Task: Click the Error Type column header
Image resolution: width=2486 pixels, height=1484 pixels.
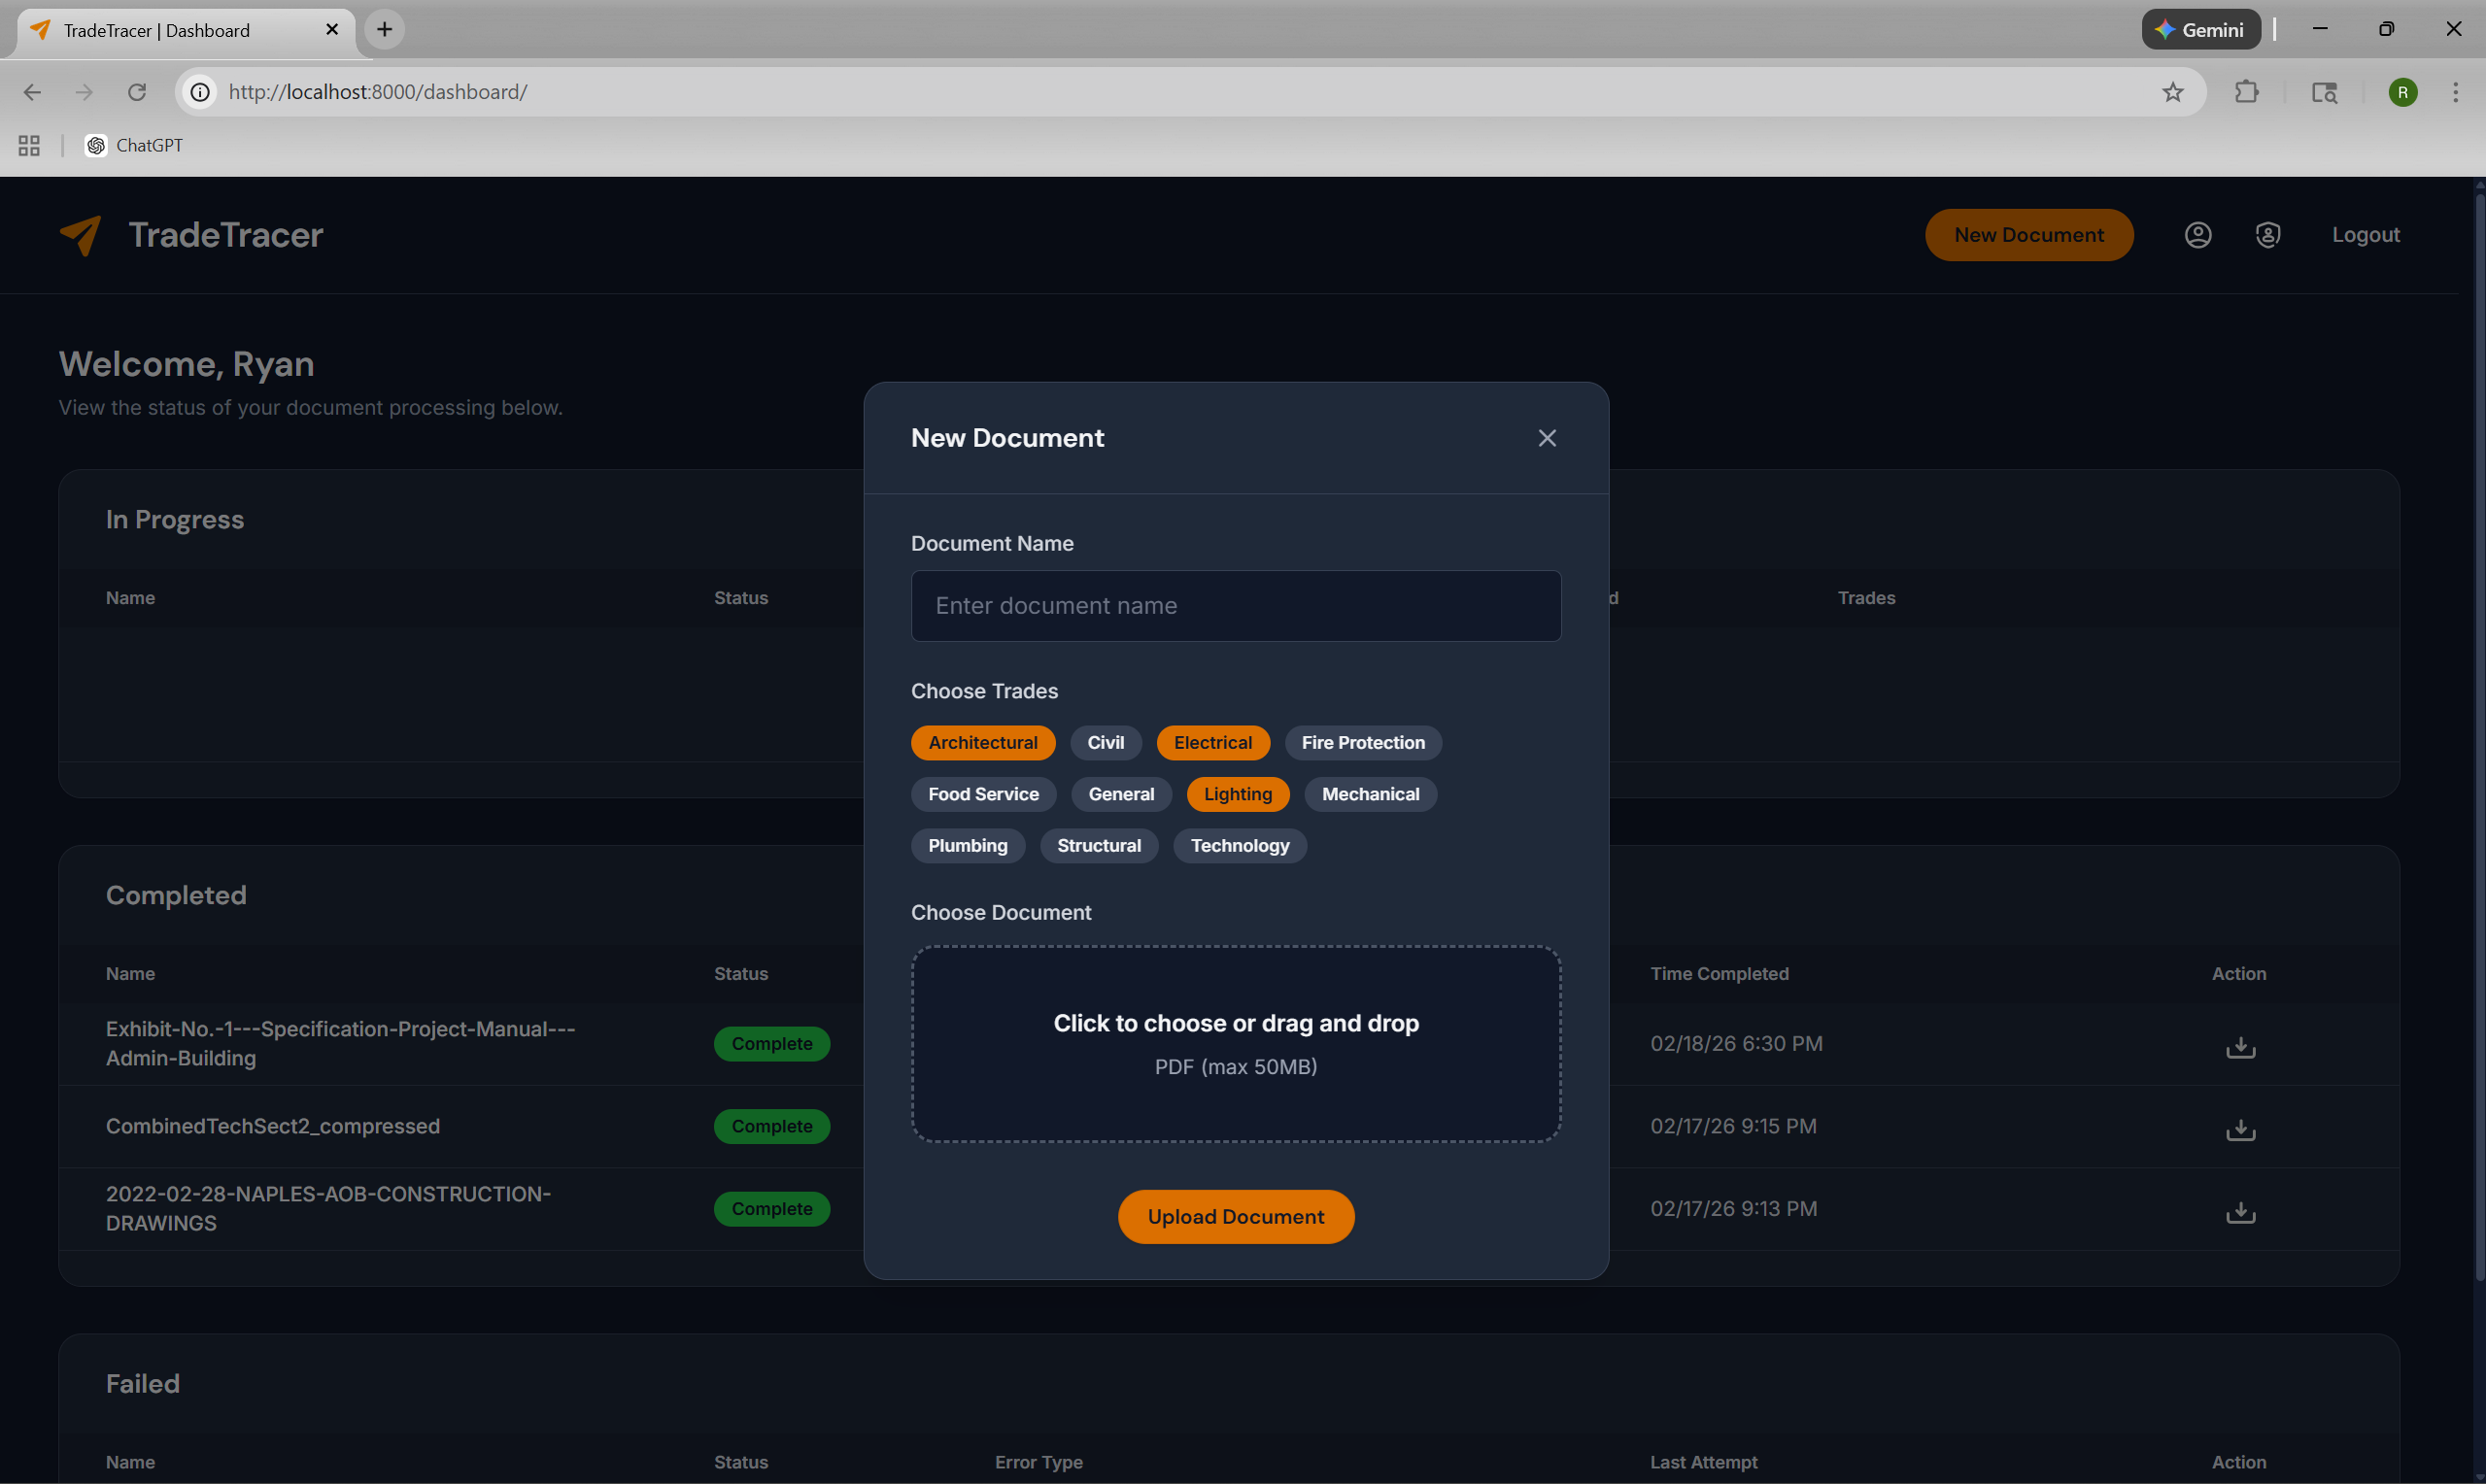Action: tap(1038, 1462)
